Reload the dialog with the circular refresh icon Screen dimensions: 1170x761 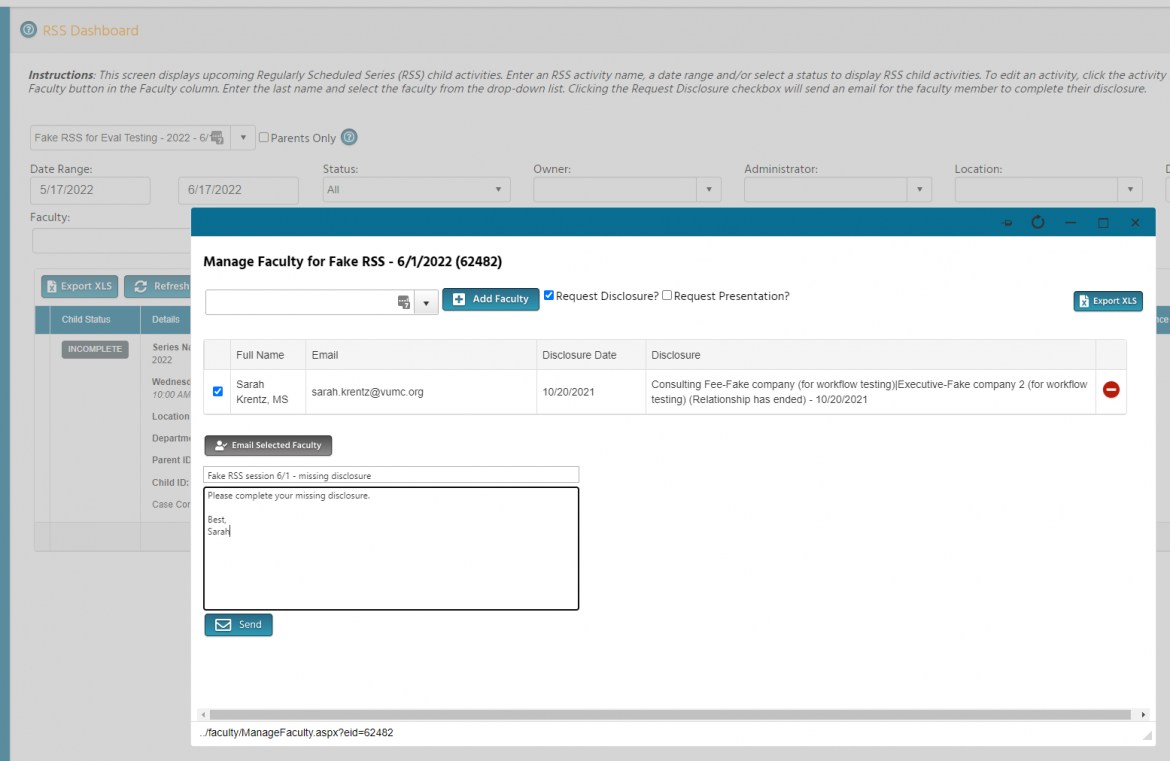pos(1038,222)
